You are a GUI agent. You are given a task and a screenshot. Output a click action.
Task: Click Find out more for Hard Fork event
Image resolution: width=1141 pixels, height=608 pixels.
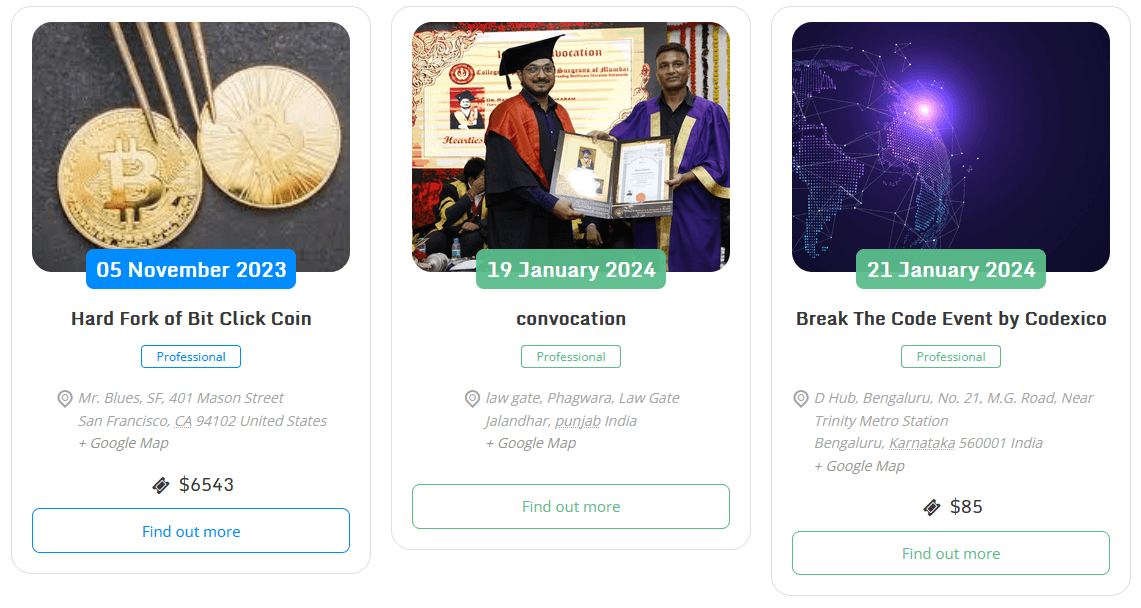pyautogui.click(x=191, y=531)
